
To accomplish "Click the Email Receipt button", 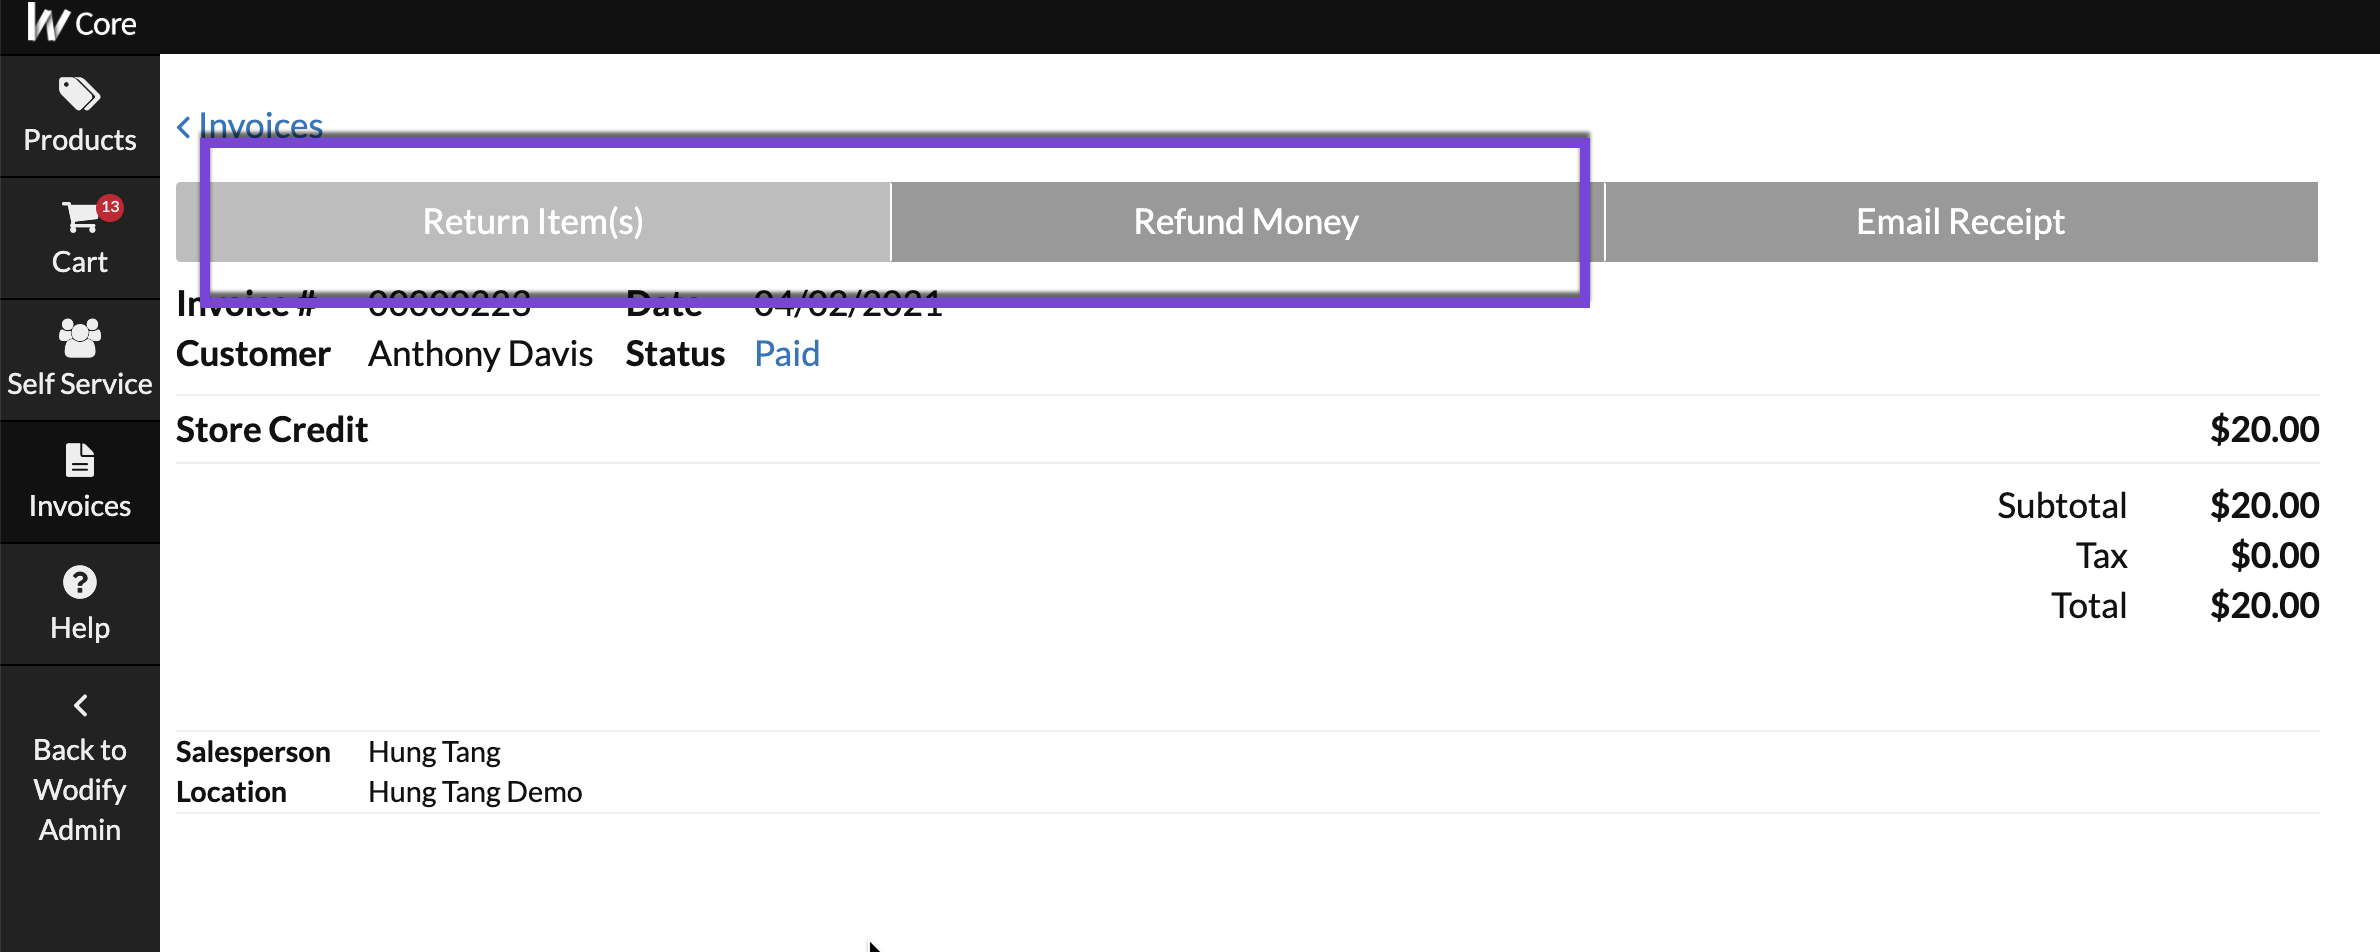I will (x=1961, y=222).
